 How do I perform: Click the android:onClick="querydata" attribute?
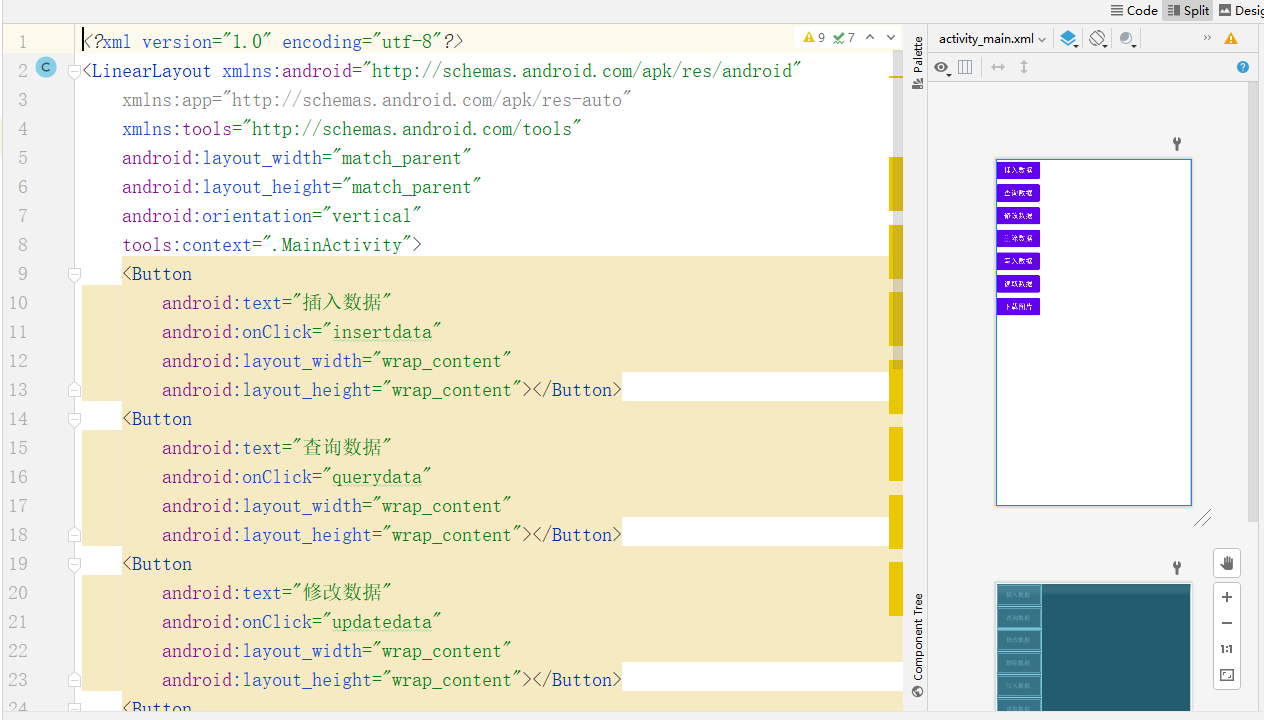pos(296,477)
